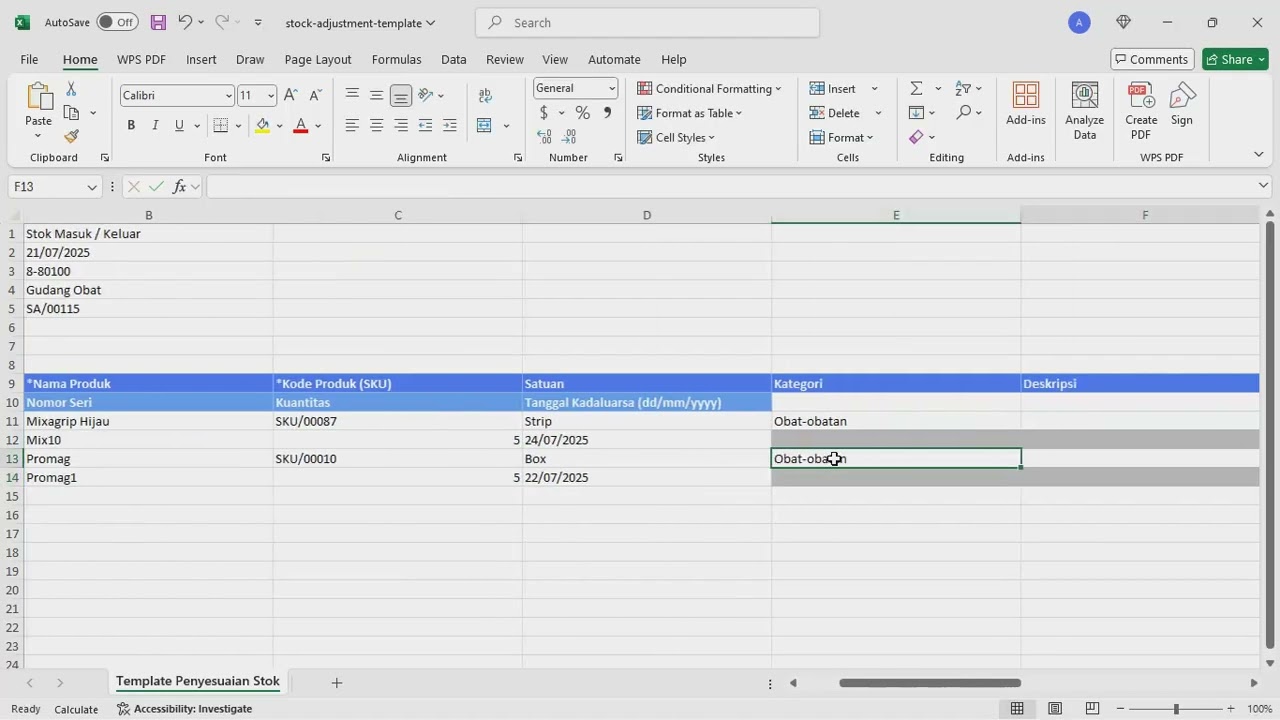Image resolution: width=1280 pixels, height=720 pixels.
Task: Click into the Search box
Action: point(648,22)
